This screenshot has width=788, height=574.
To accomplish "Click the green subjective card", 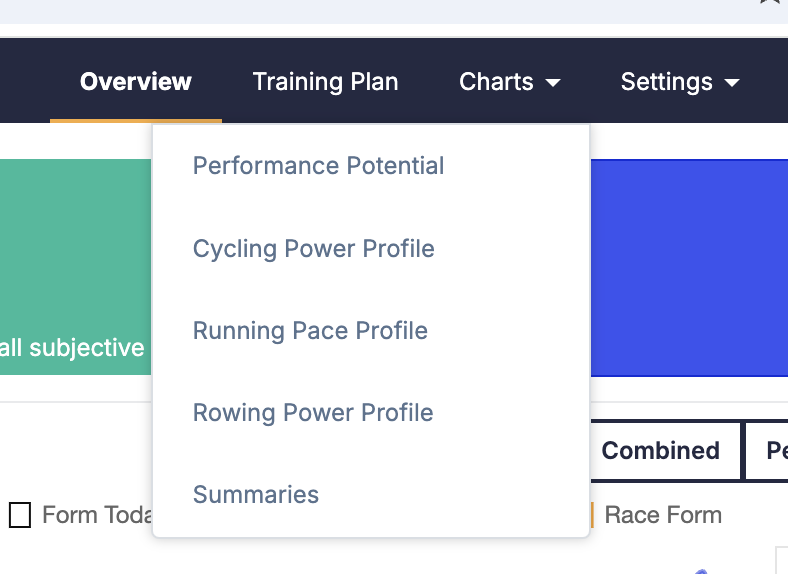I will [75, 267].
